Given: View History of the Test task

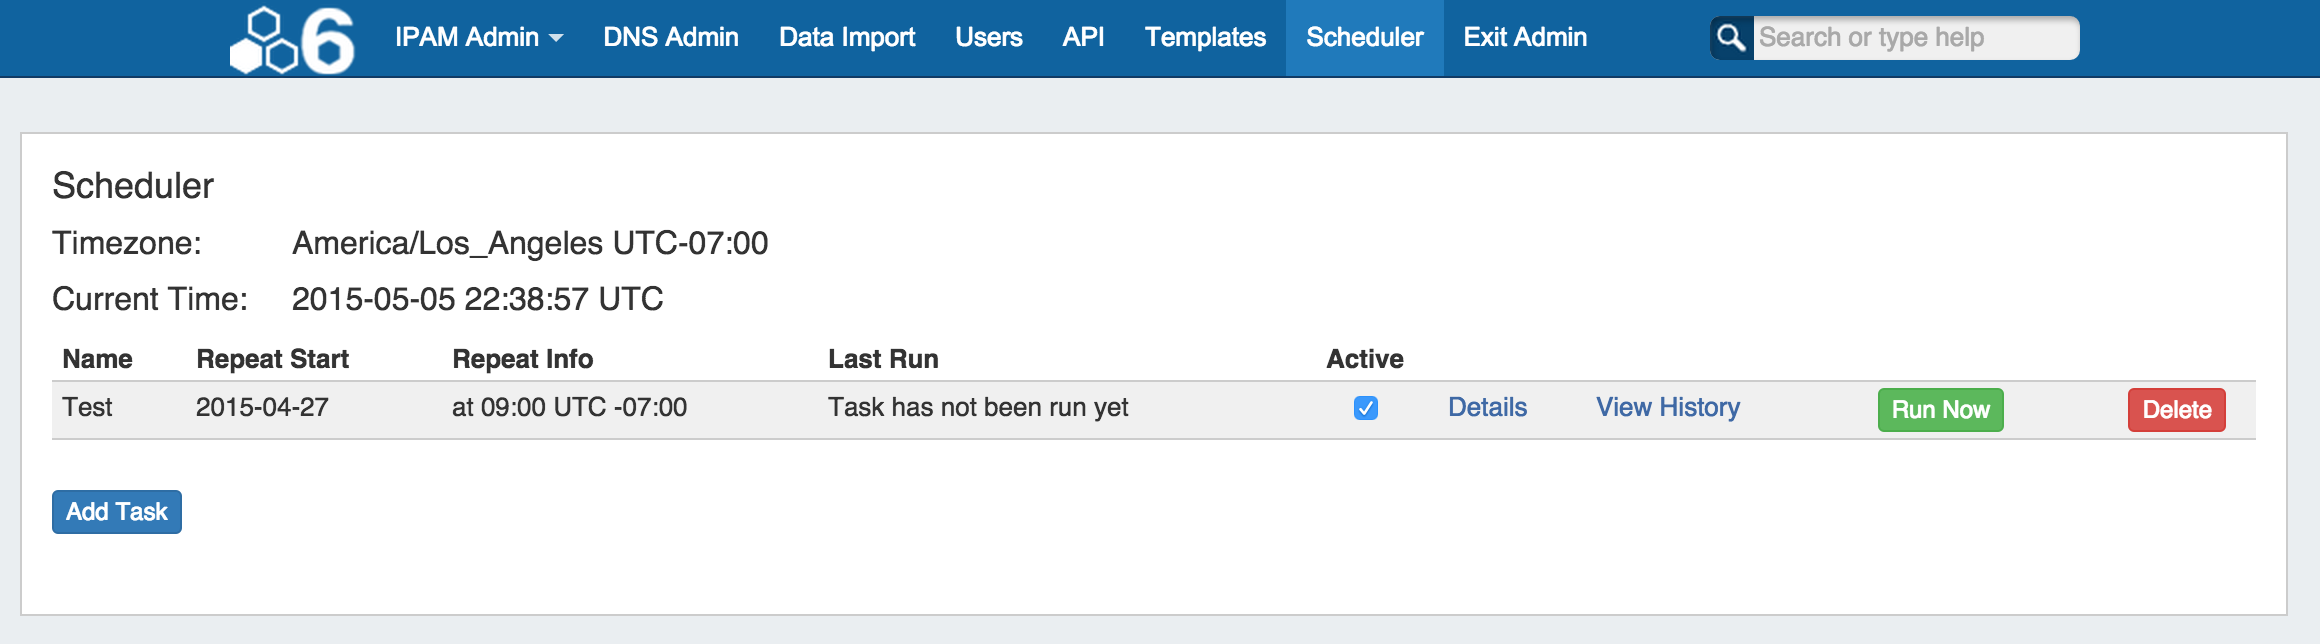Looking at the screenshot, I should 1667,408.
